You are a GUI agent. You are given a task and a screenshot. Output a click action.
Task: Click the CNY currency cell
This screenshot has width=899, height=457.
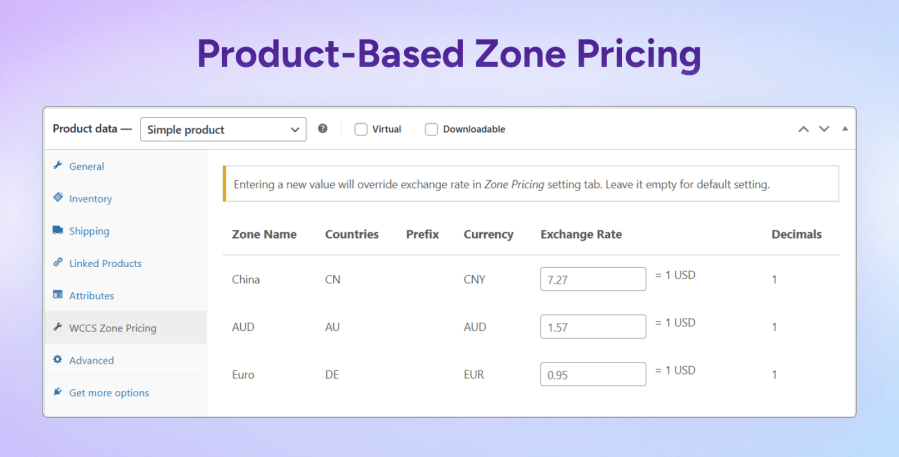(475, 279)
